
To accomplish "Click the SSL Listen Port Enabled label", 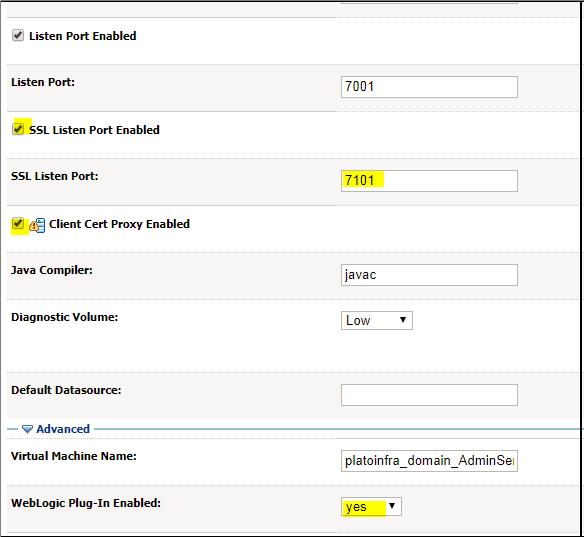I will pos(94,130).
